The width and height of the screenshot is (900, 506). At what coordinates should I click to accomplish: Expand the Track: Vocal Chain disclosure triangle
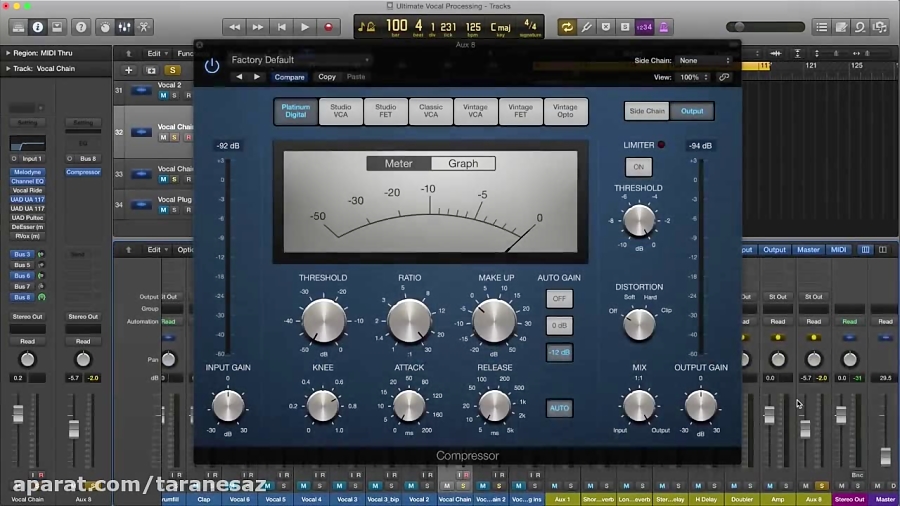8,68
